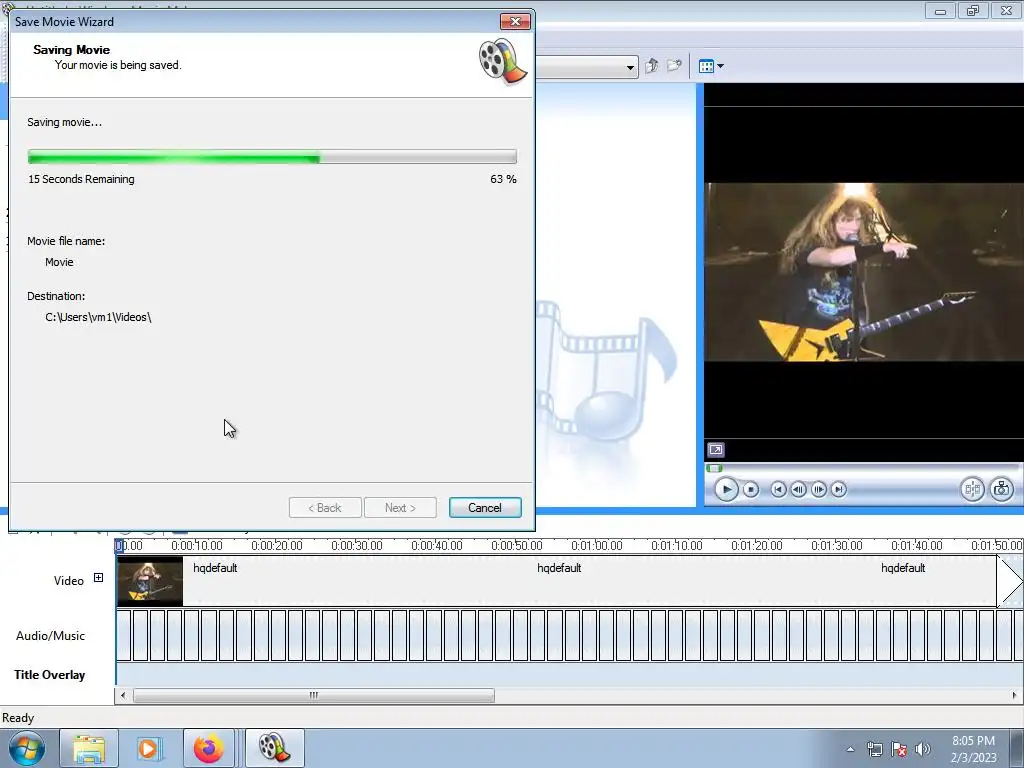Split the clip at current frame
The width and height of the screenshot is (1024, 768).
[972, 489]
